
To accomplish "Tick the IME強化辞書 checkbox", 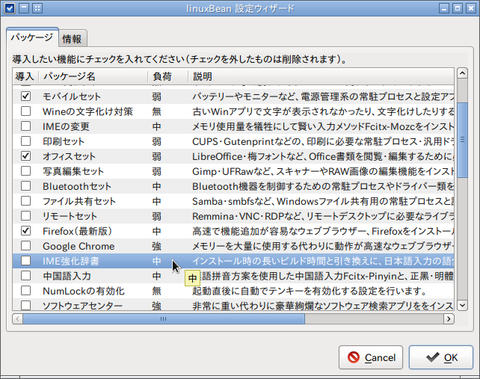I will coord(26,261).
